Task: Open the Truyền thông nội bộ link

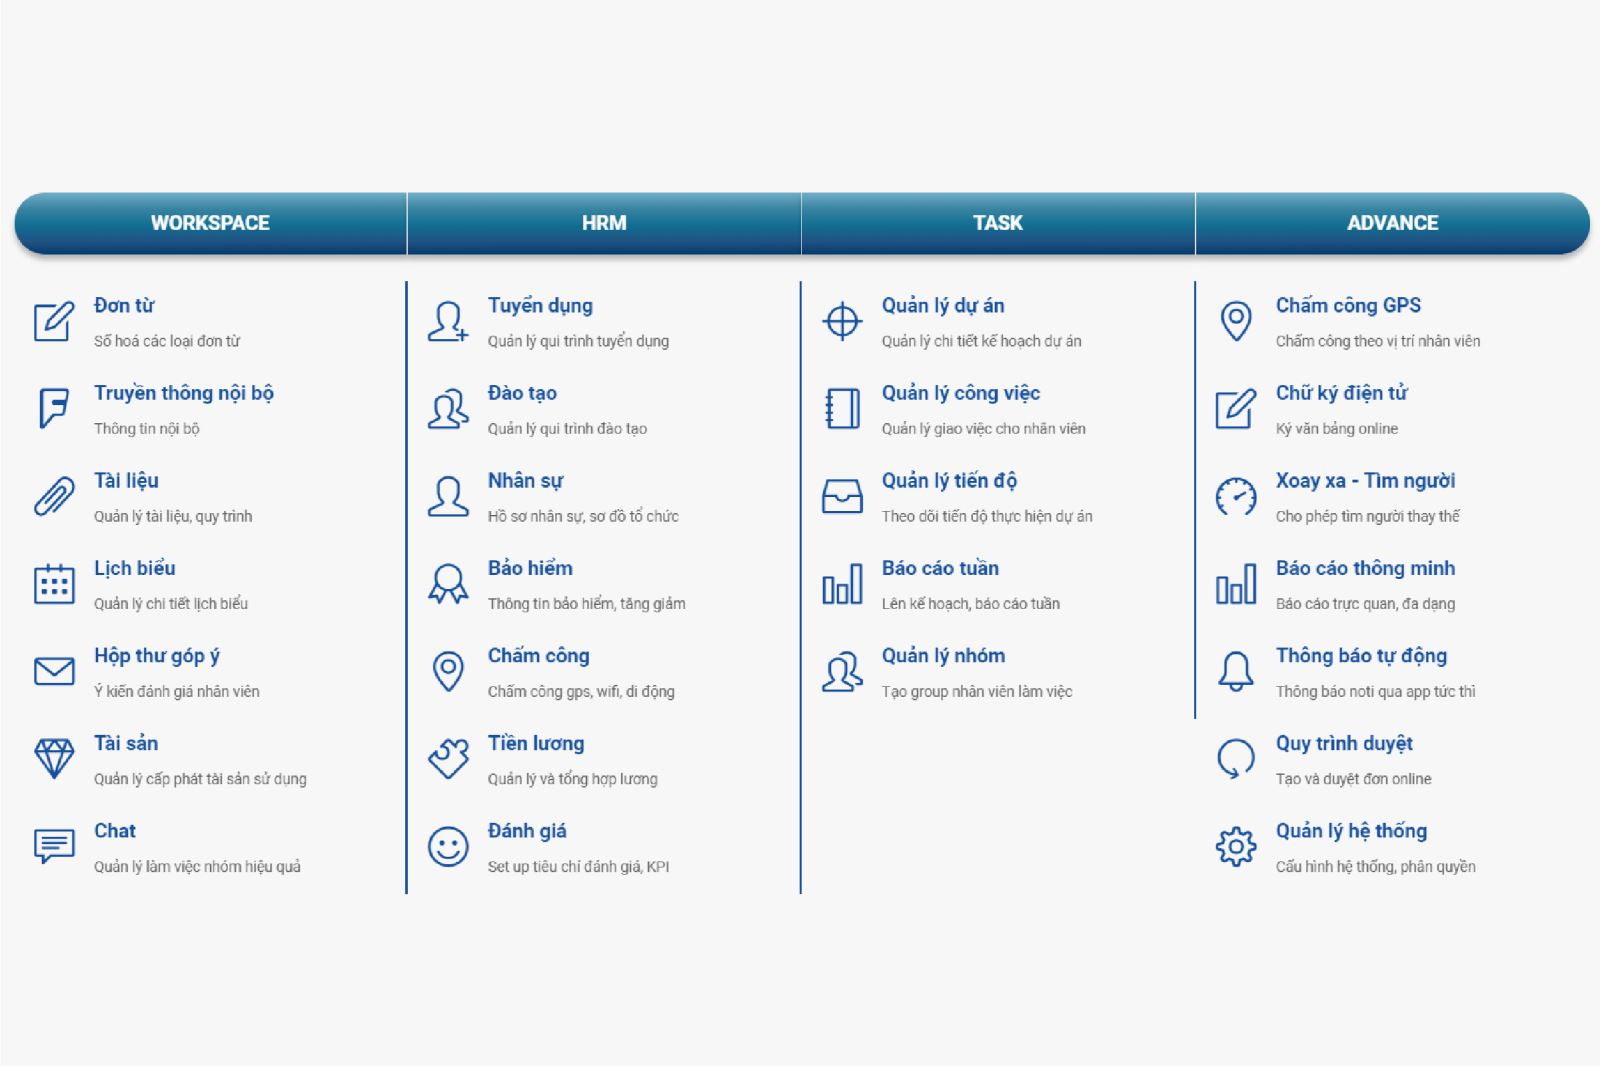Action: click(x=184, y=393)
